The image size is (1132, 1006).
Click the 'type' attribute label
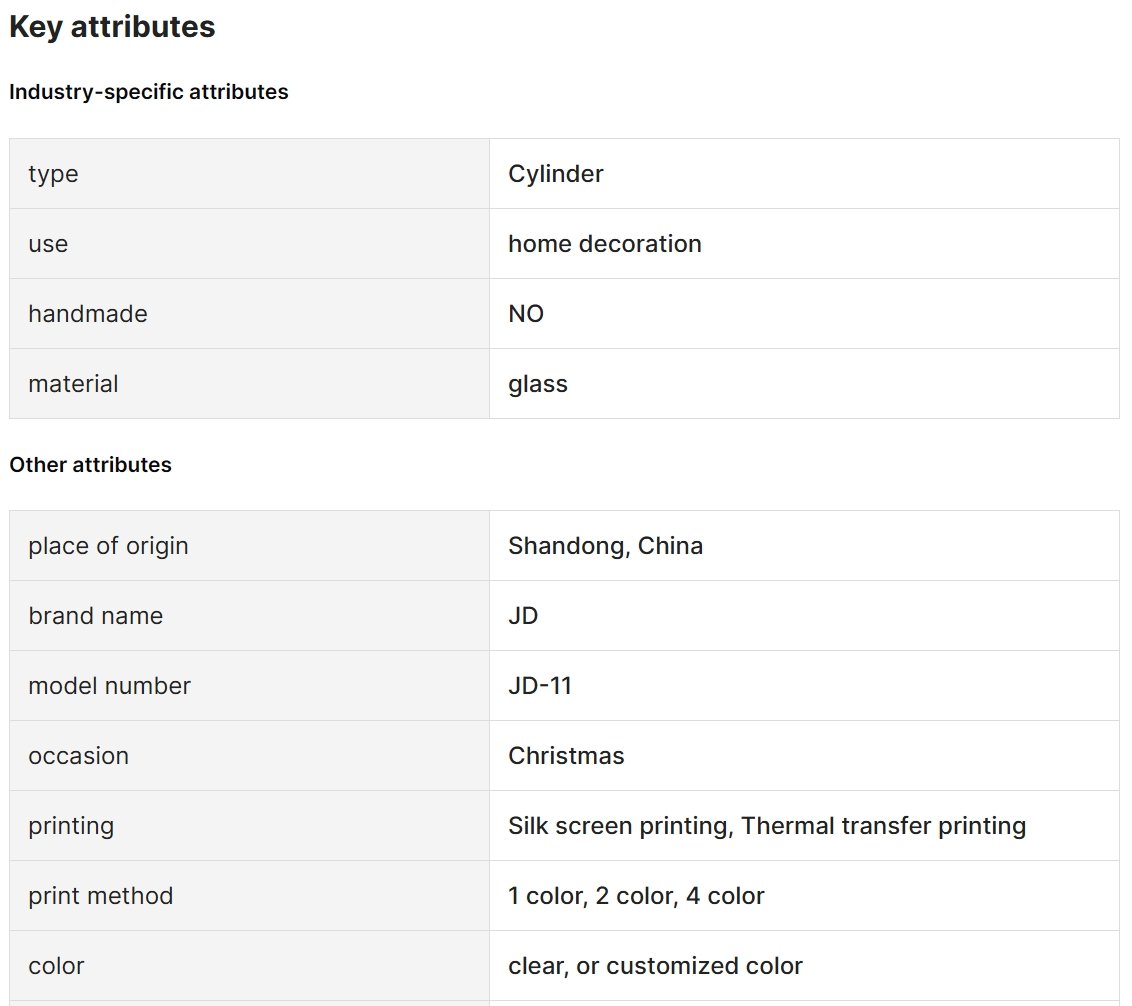click(53, 174)
